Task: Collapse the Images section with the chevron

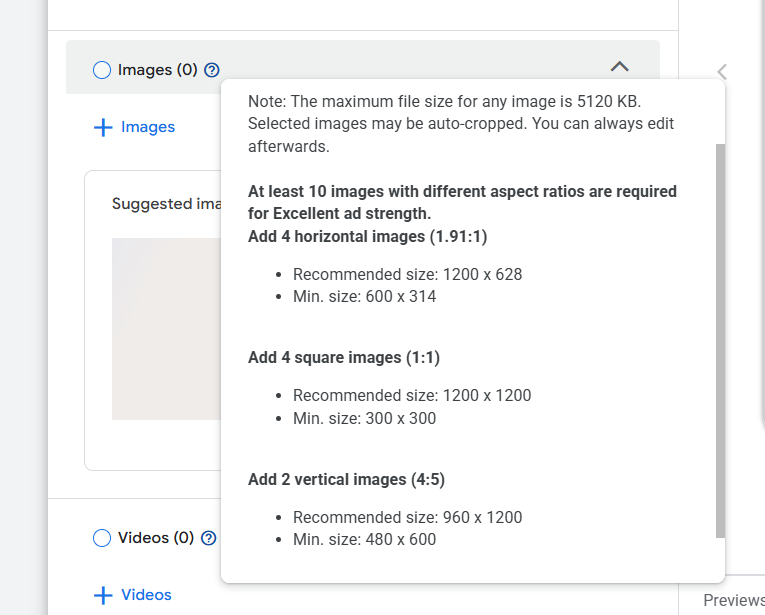Action: point(619,67)
